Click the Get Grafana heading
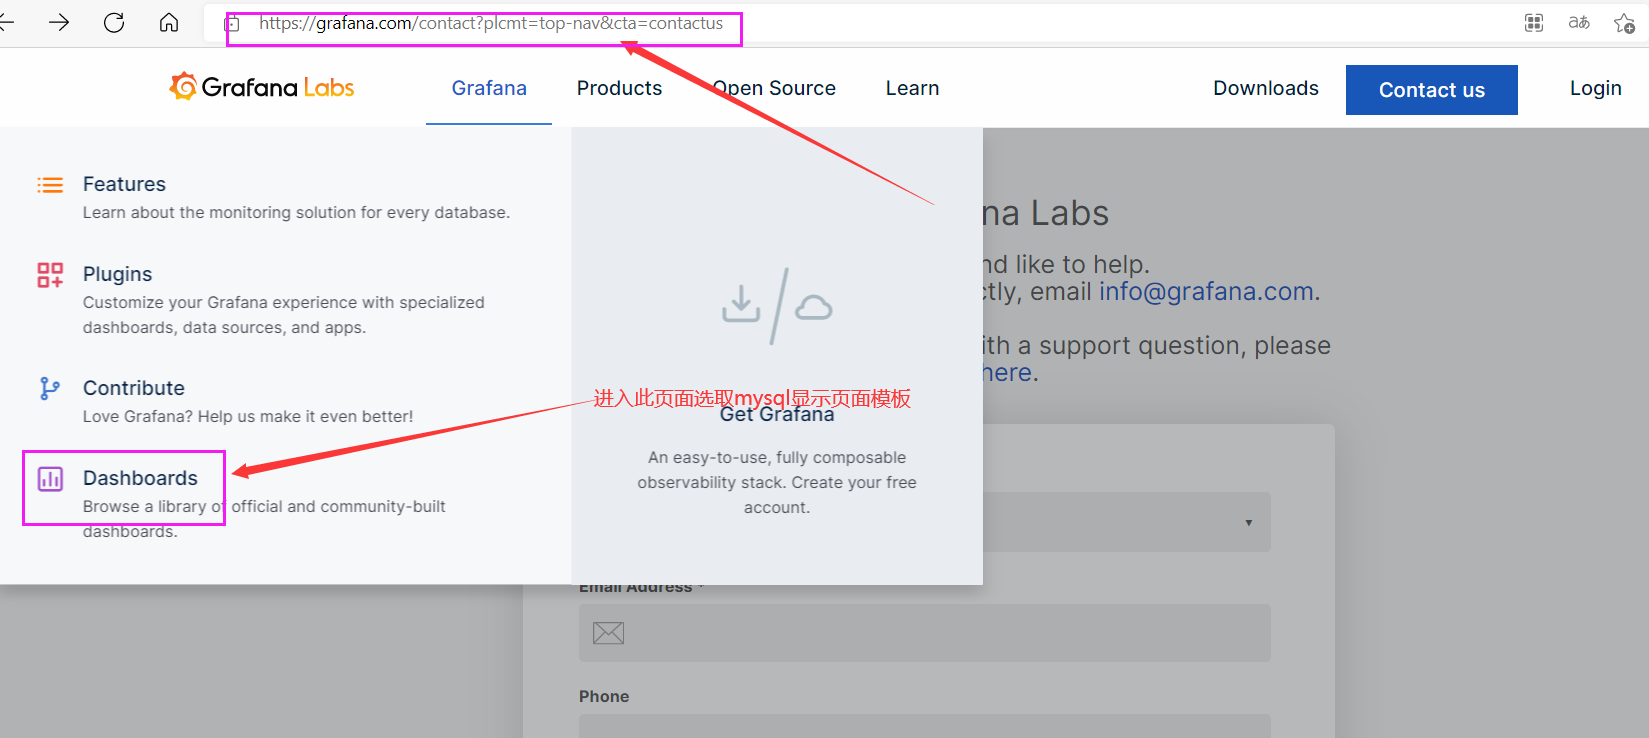Viewport: 1649px width, 738px height. 777,415
